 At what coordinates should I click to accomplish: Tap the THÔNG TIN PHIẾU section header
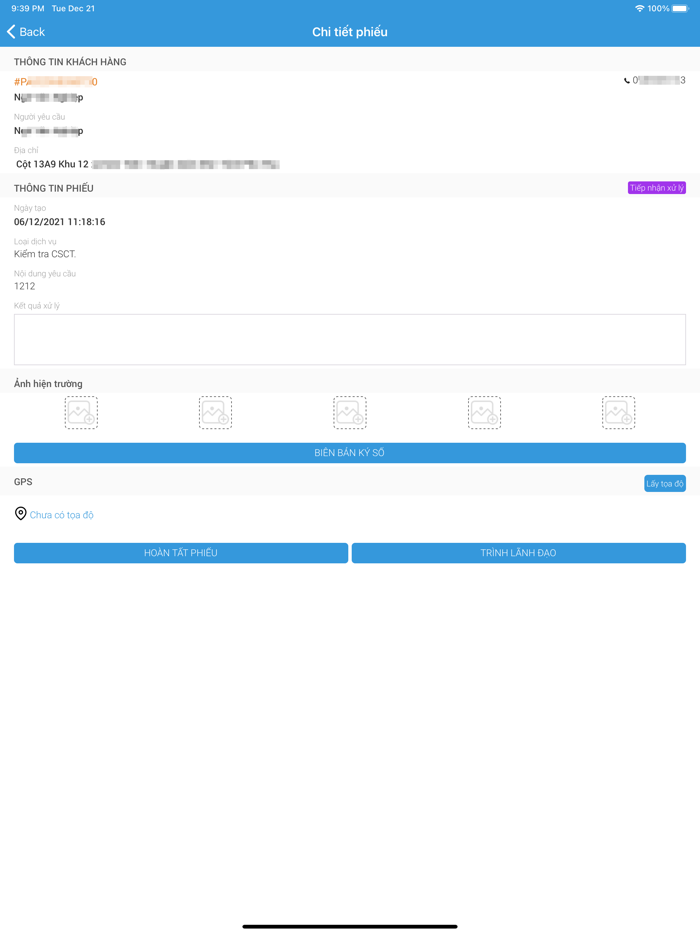[x=54, y=188]
